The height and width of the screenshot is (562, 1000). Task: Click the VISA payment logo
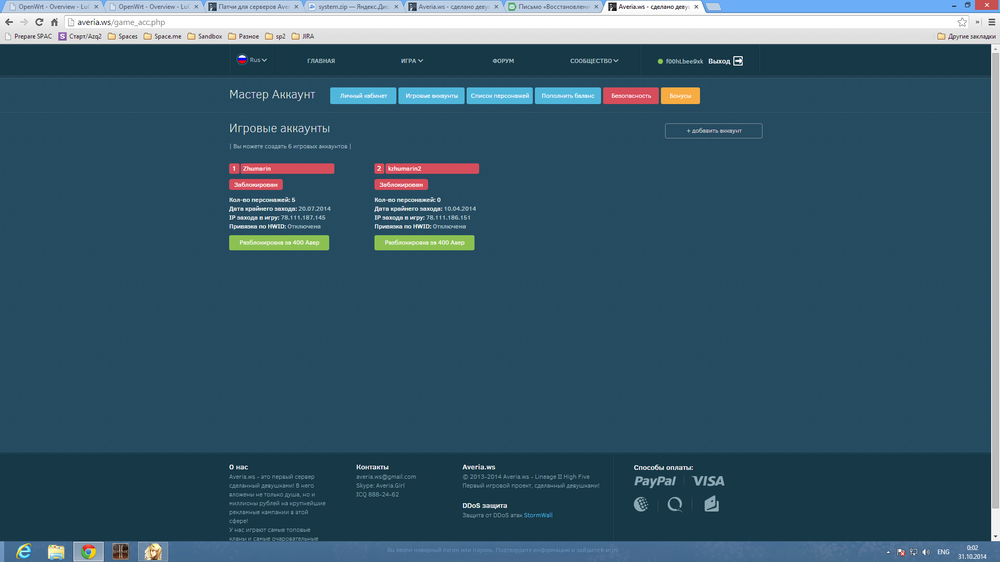click(x=708, y=481)
